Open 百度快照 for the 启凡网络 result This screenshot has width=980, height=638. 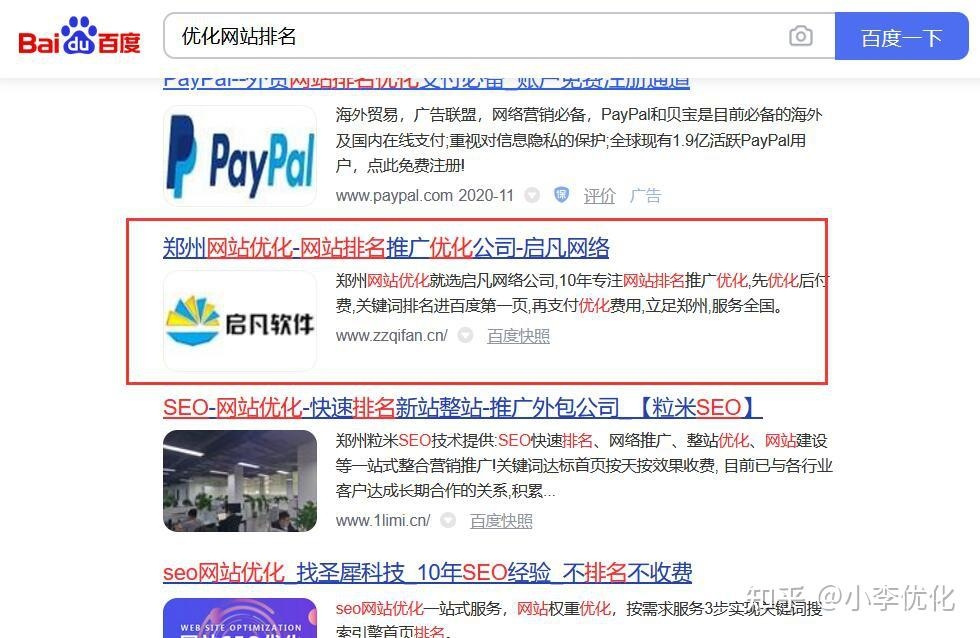click(517, 336)
